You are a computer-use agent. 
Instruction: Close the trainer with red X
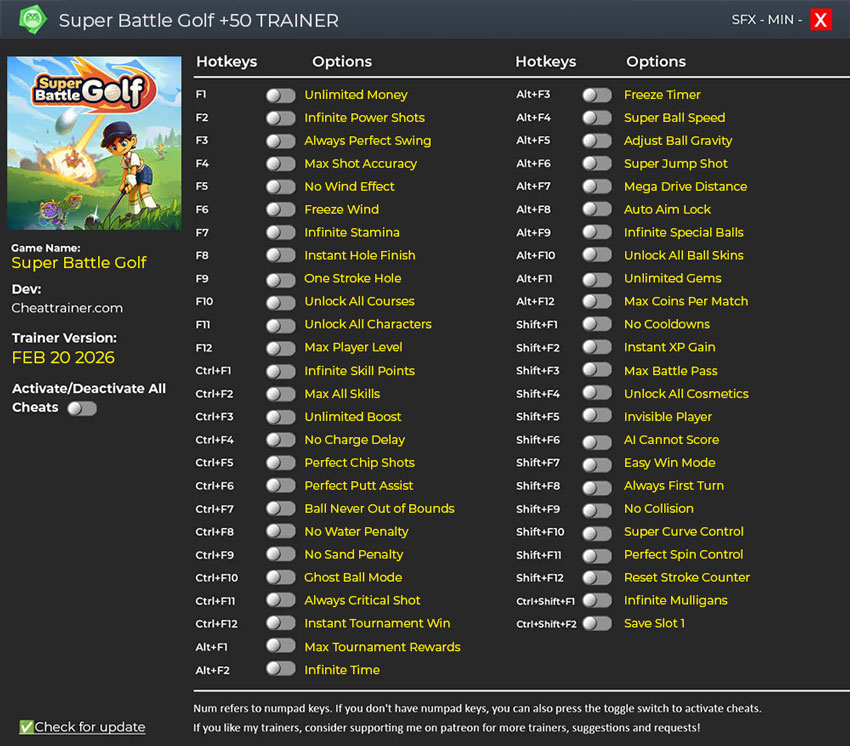click(x=820, y=20)
